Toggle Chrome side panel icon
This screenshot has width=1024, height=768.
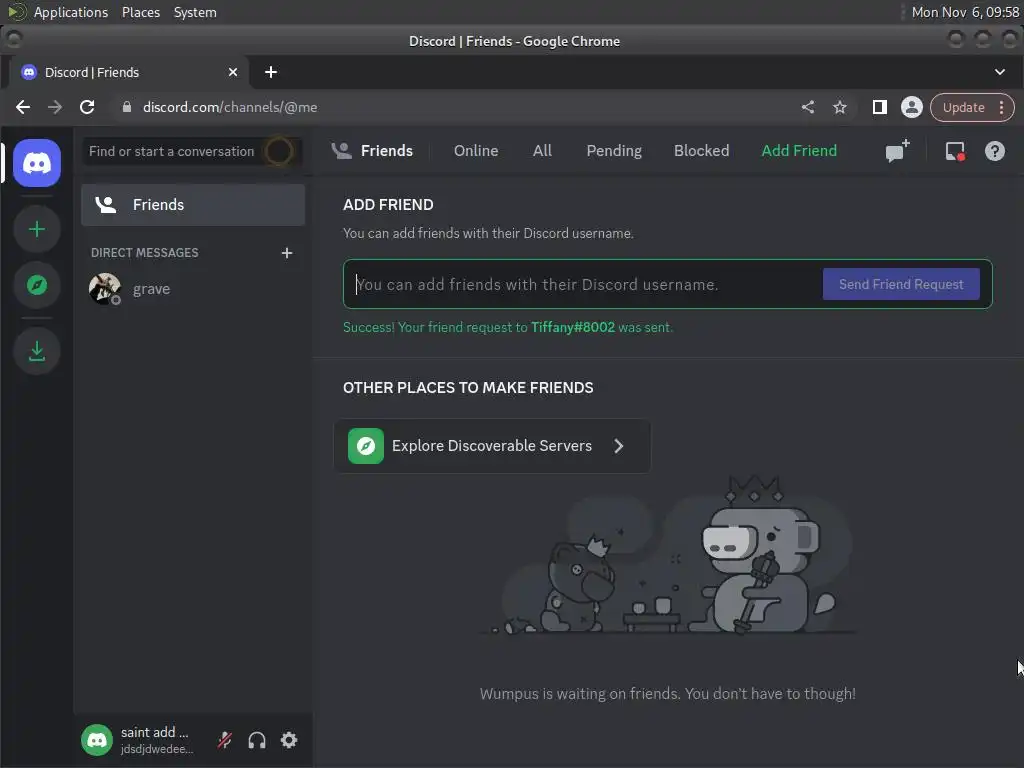coord(880,107)
